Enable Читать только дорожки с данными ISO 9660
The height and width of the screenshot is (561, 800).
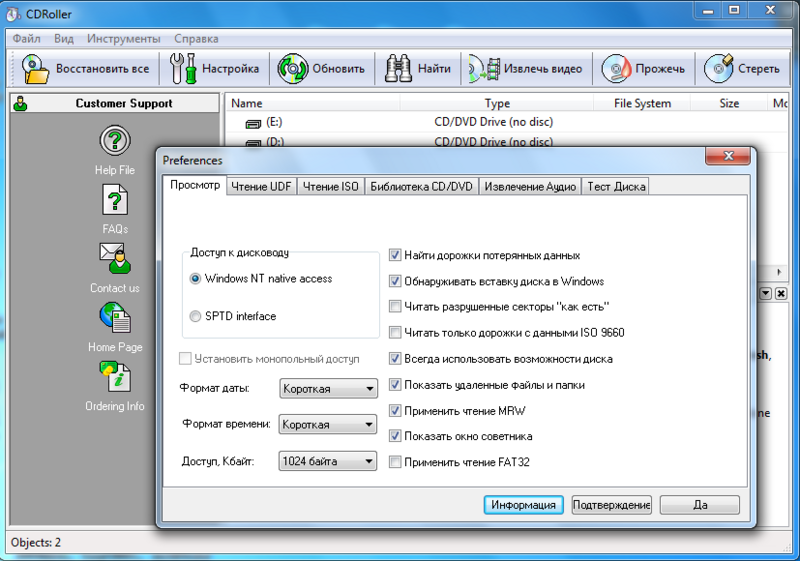[395, 333]
